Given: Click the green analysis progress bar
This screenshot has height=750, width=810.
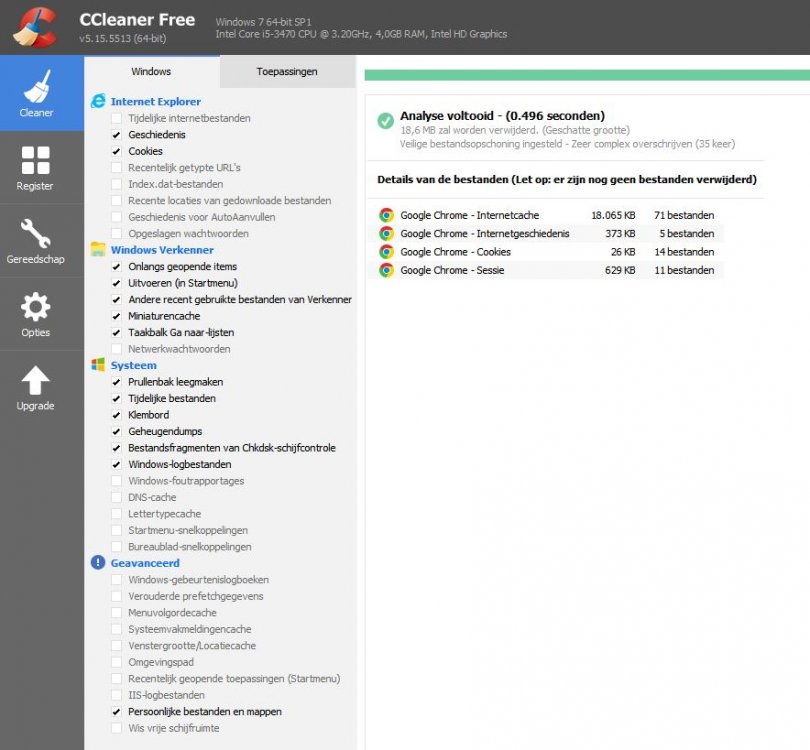Looking at the screenshot, I should (x=586, y=75).
